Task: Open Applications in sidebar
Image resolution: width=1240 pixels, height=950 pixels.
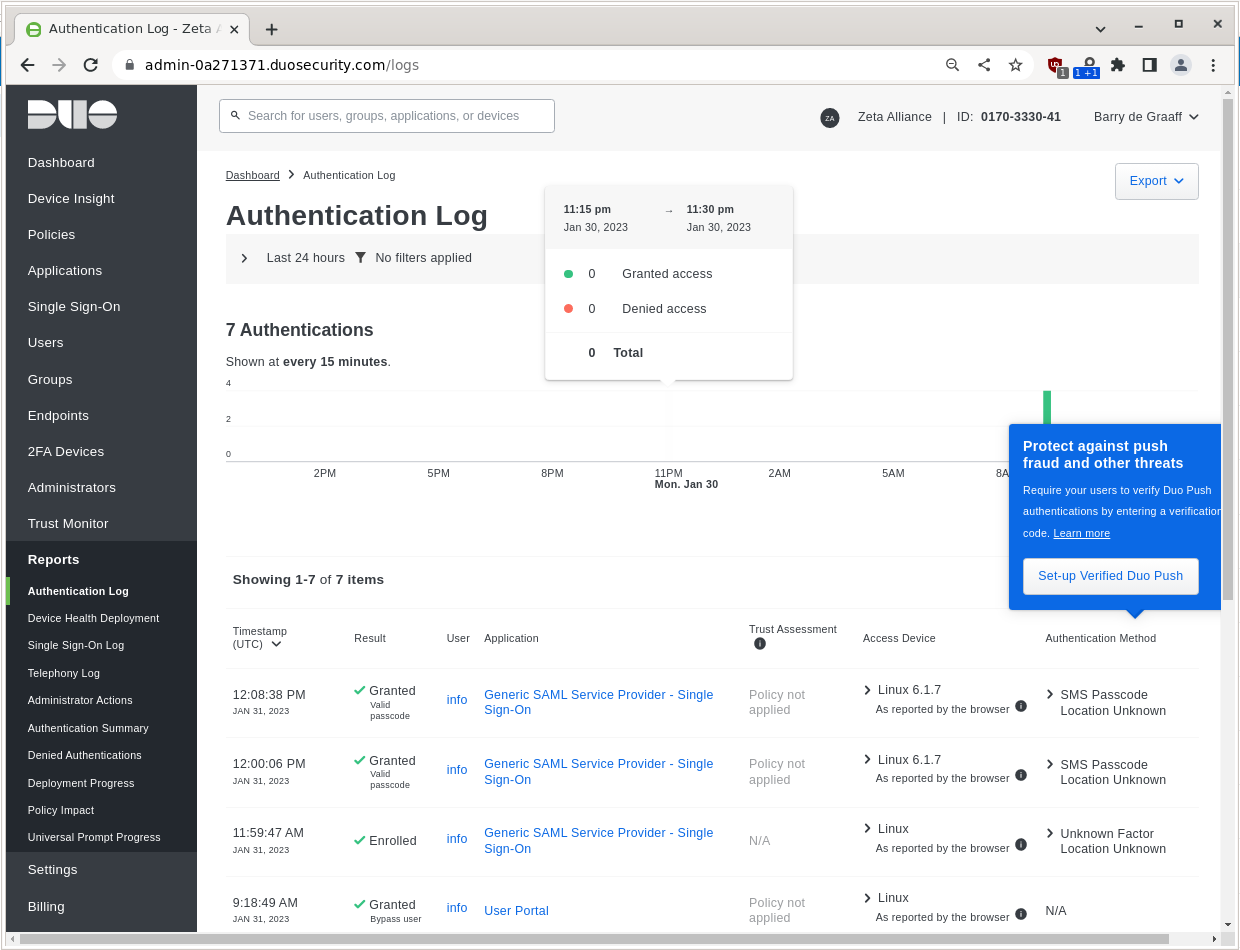Action: point(65,270)
